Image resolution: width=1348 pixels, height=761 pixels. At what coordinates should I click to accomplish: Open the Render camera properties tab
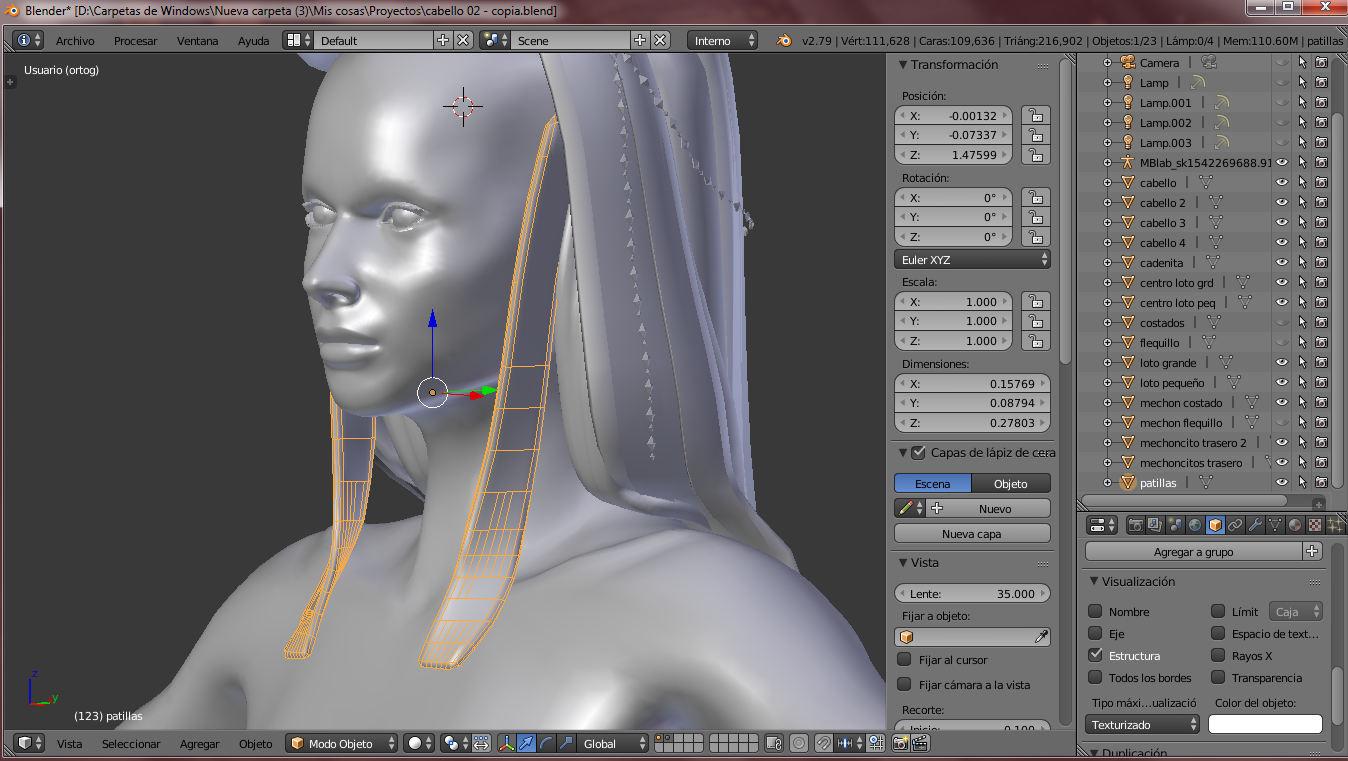(x=1136, y=525)
